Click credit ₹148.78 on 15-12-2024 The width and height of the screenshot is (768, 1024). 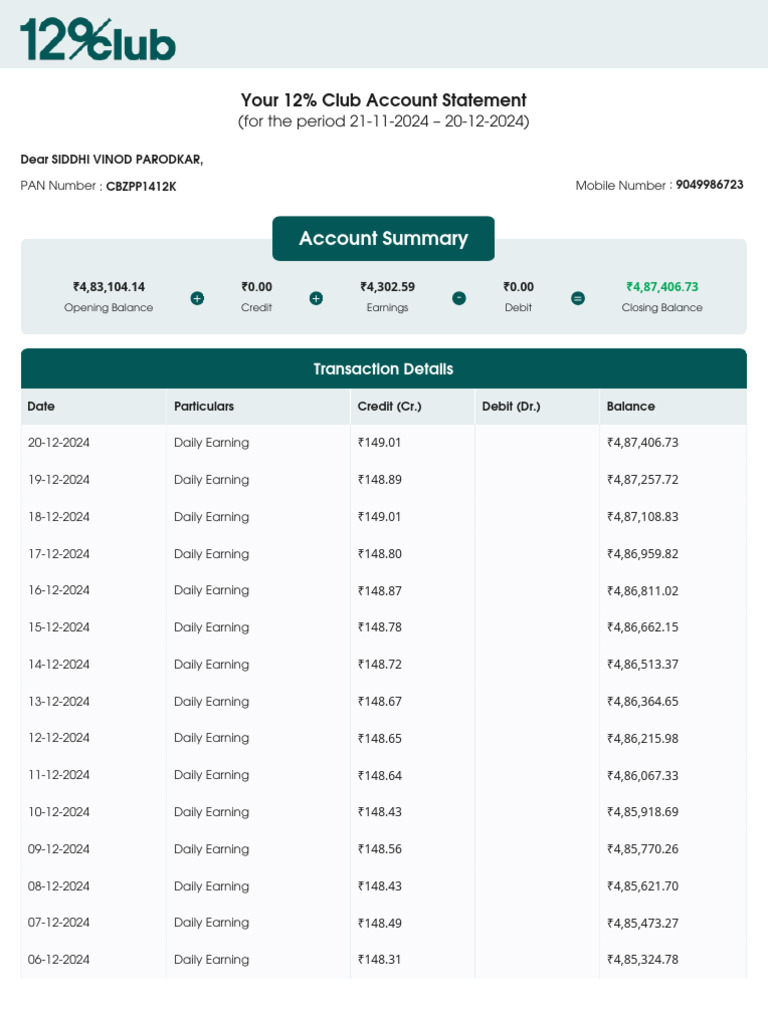pos(379,627)
